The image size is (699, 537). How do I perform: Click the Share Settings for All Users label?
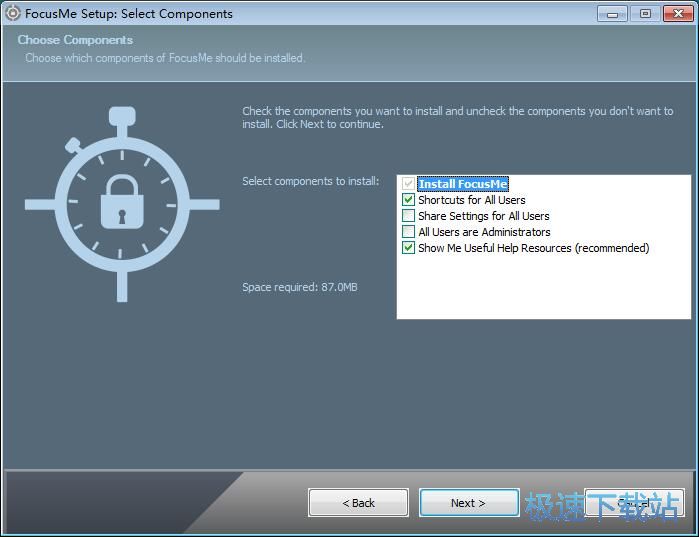point(484,216)
